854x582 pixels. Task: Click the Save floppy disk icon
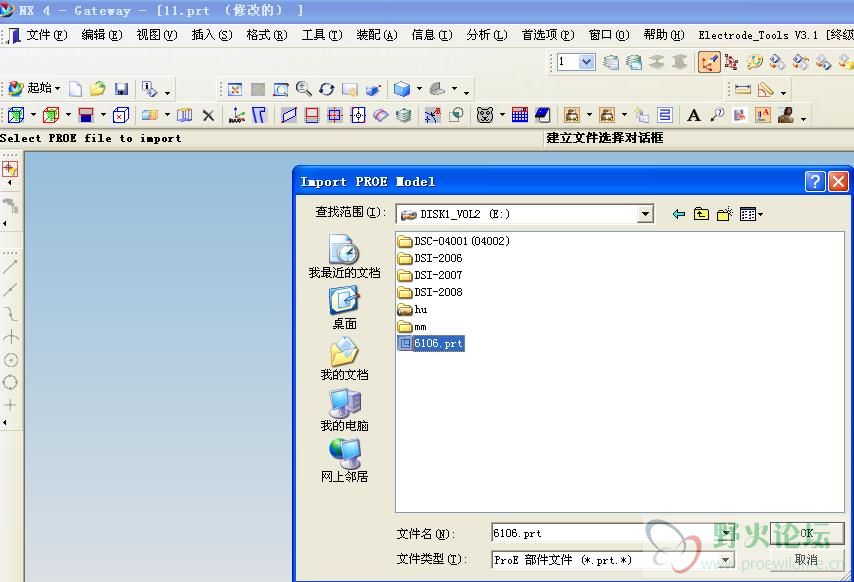coord(121,89)
